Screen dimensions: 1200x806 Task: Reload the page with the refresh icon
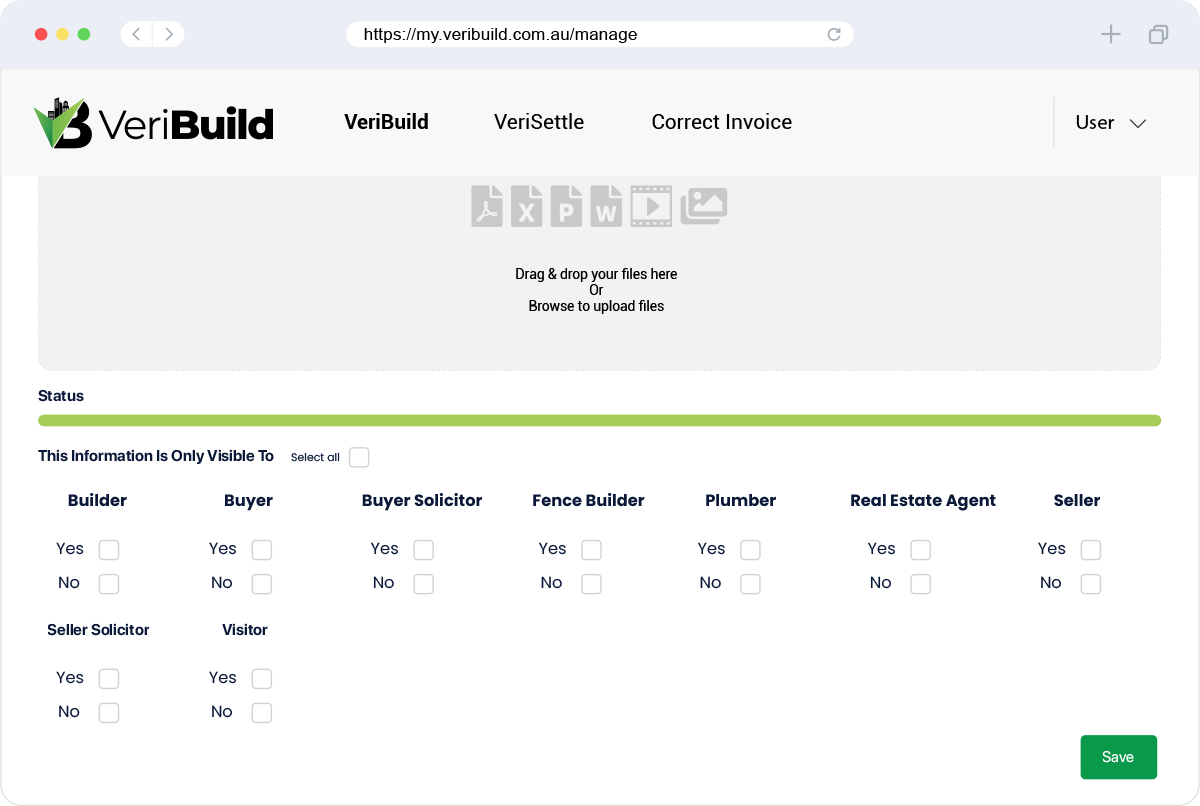(x=834, y=34)
